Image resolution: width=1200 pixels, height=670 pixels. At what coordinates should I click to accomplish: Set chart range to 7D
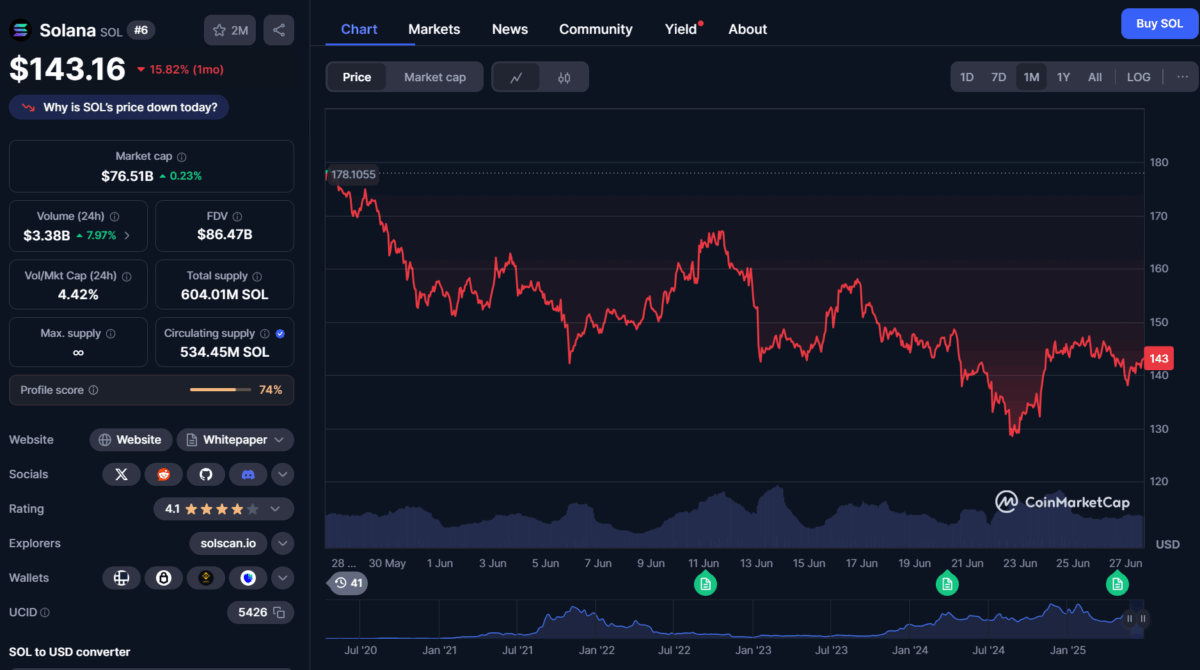998,77
